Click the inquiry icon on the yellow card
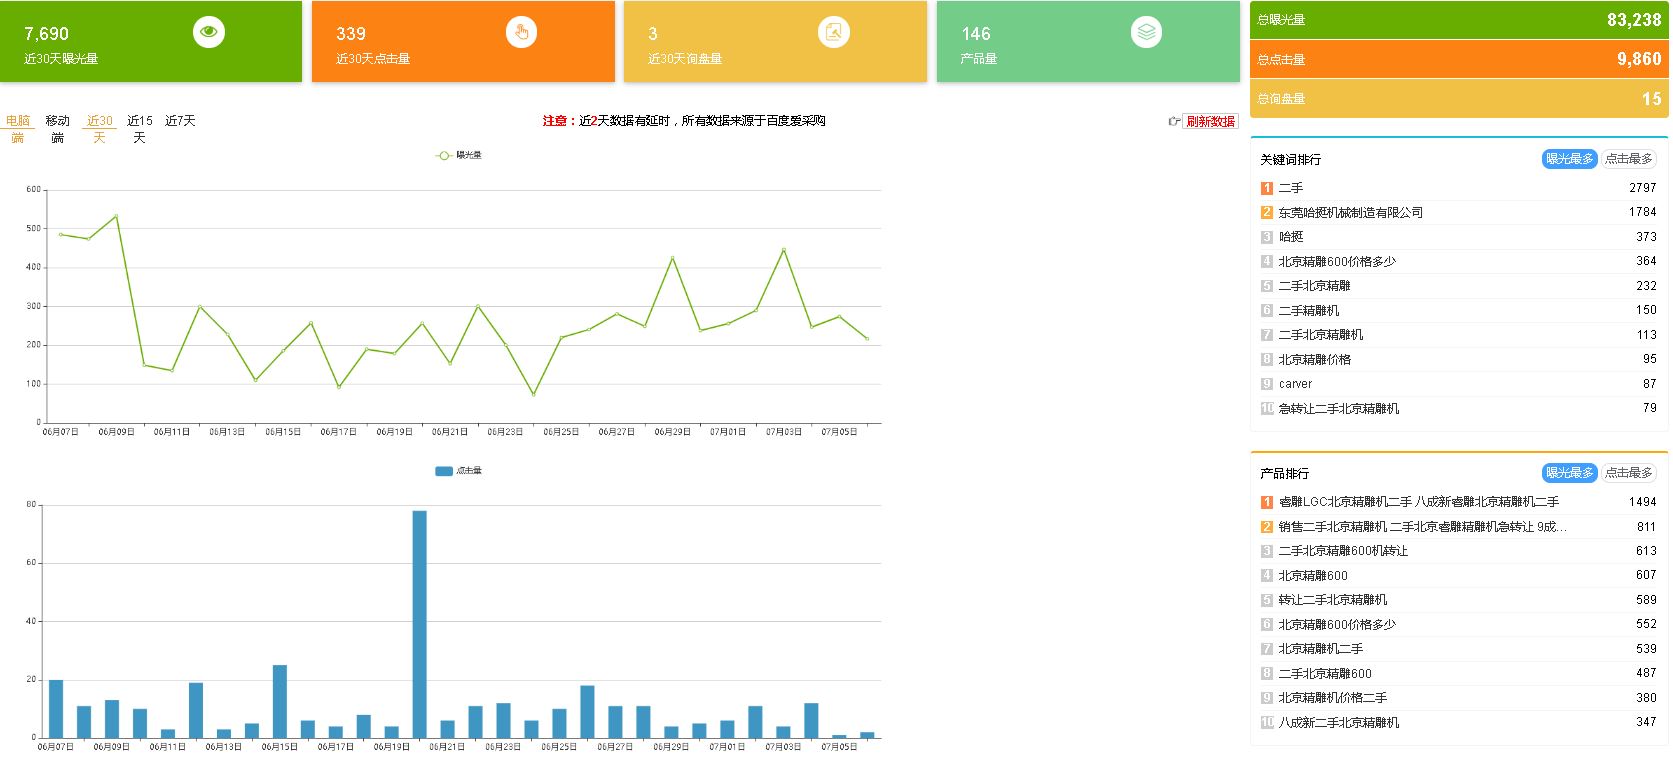This screenshot has width=1673, height=770. click(833, 32)
